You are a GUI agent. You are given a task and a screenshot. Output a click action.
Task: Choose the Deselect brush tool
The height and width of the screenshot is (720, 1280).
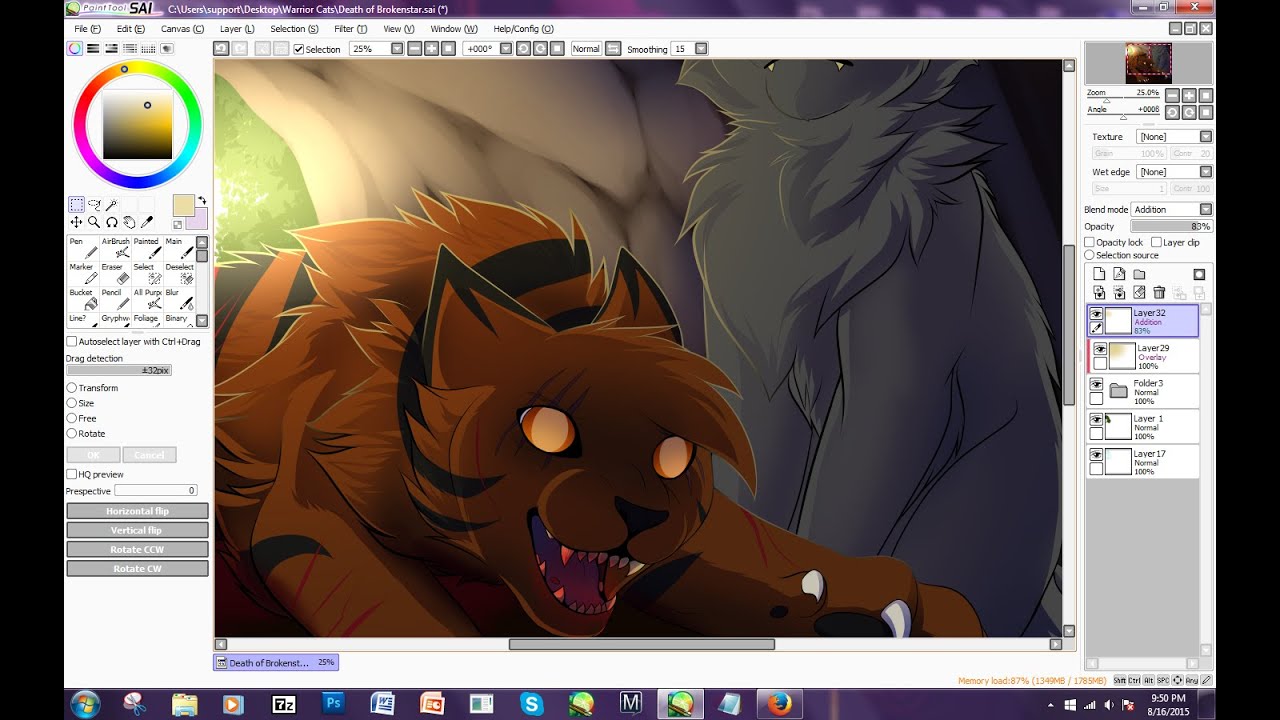pos(179,274)
